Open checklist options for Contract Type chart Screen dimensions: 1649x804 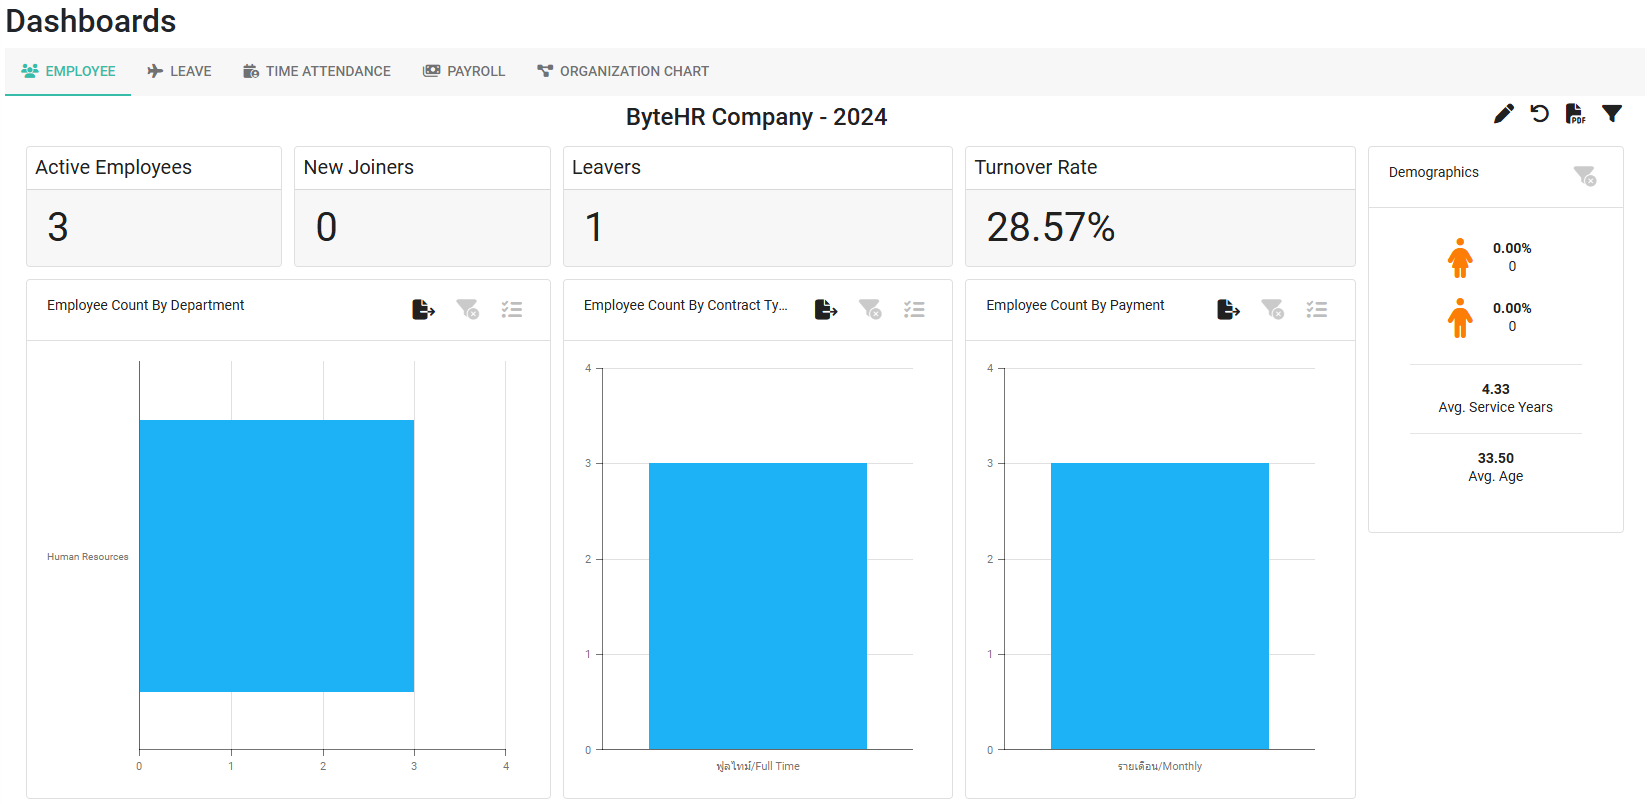point(914,310)
